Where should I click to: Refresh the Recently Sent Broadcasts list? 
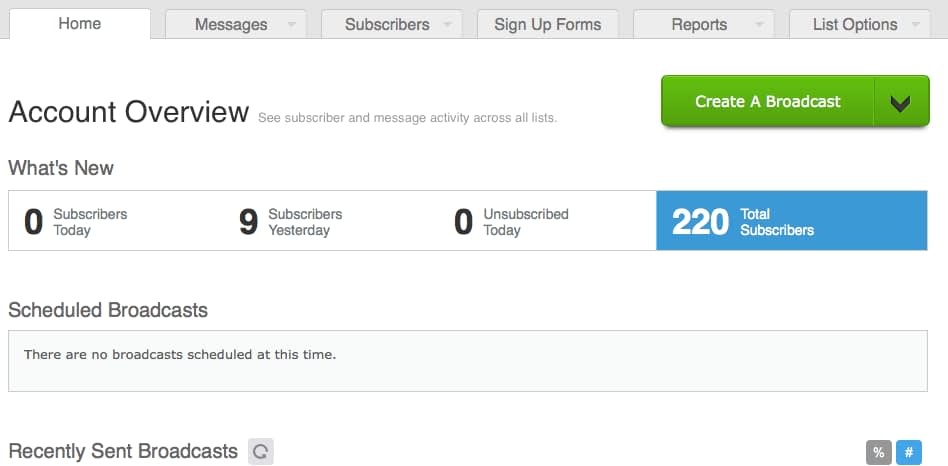tap(261, 451)
